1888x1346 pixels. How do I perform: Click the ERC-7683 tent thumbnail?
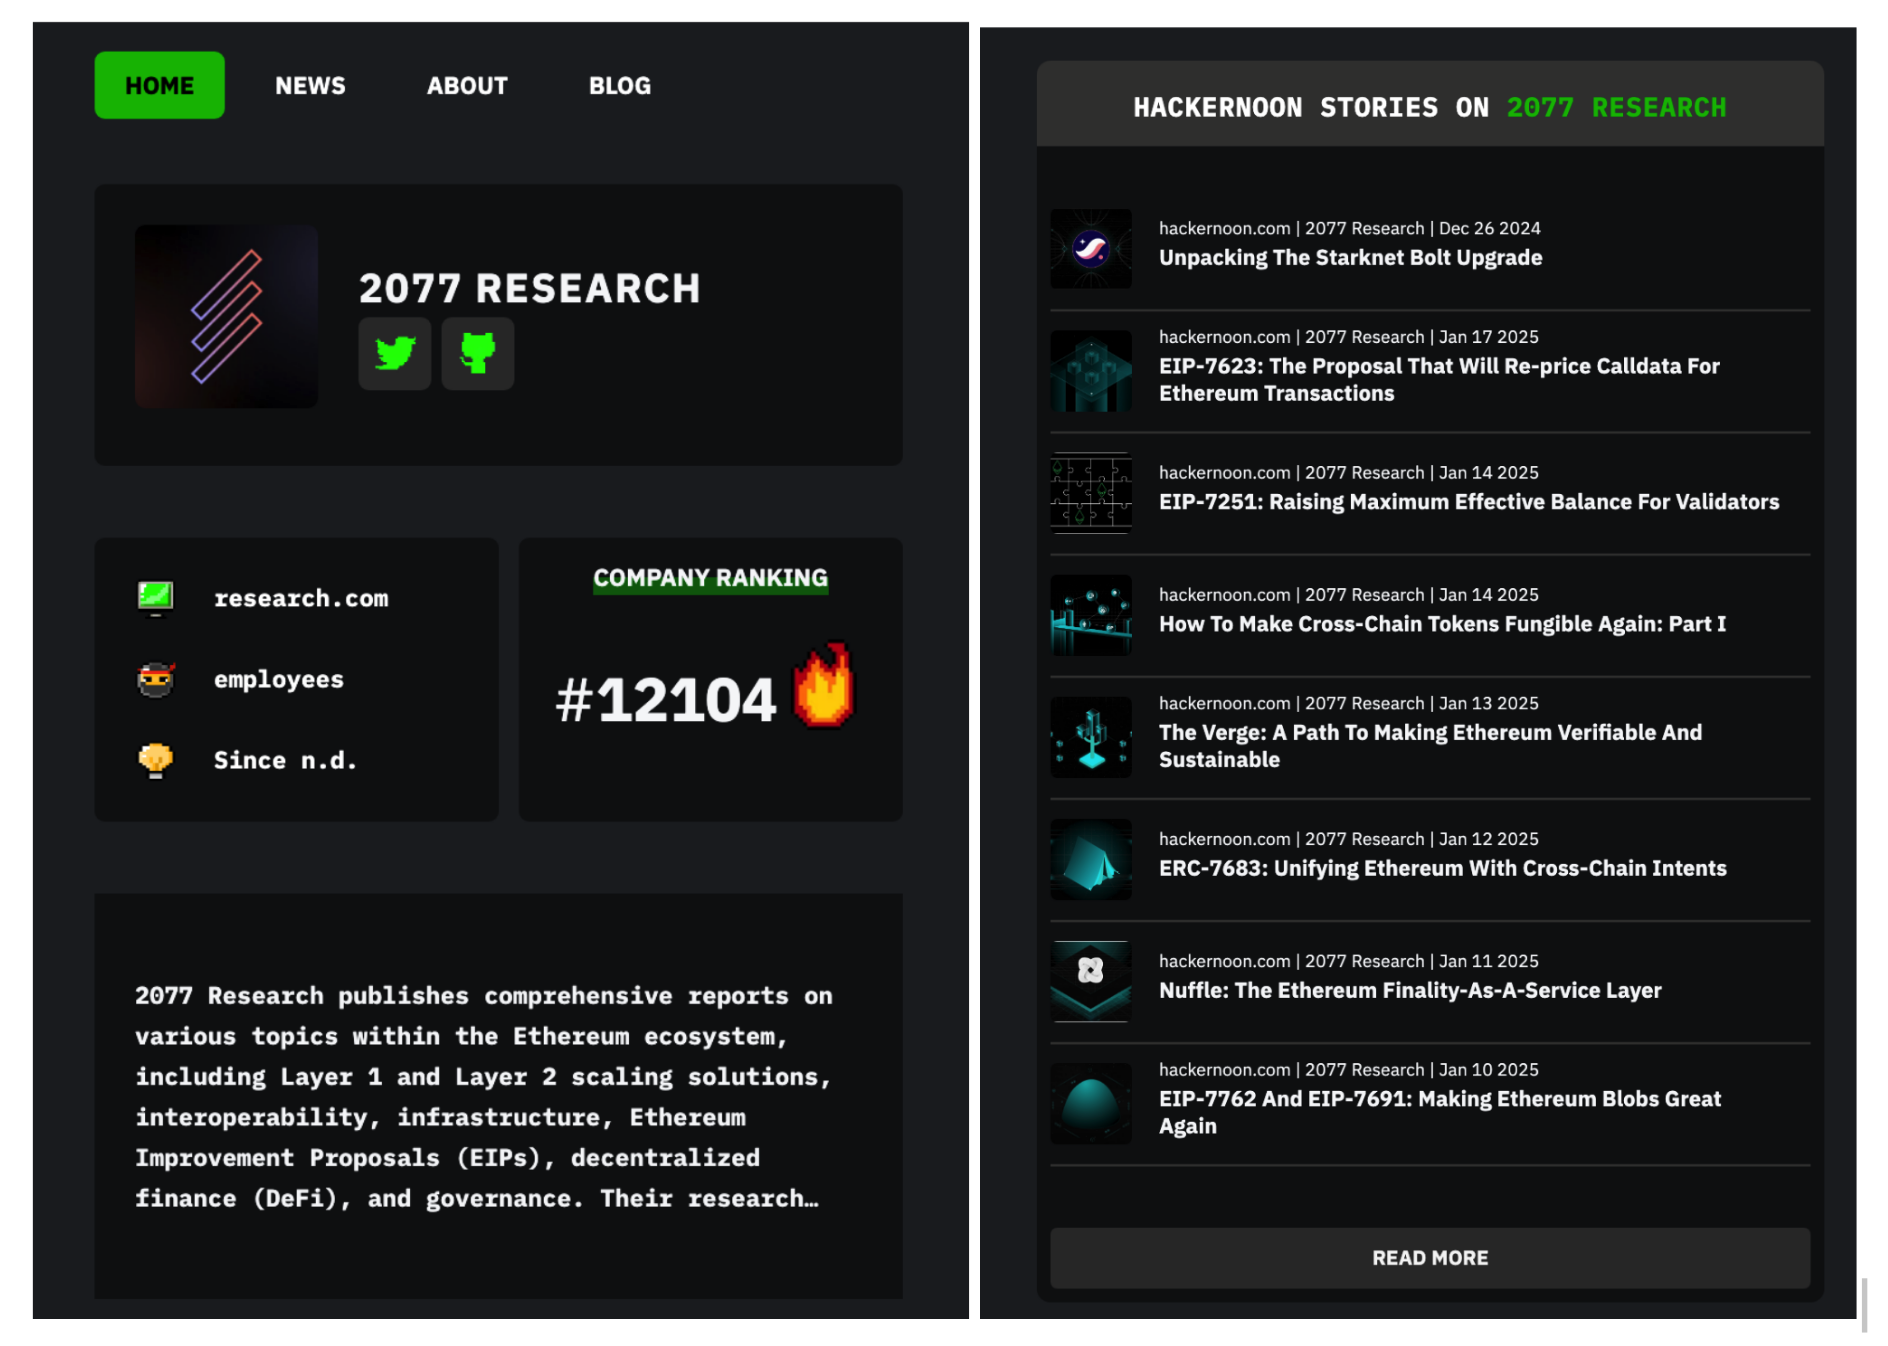pyautogui.click(x=1091, y=858)
